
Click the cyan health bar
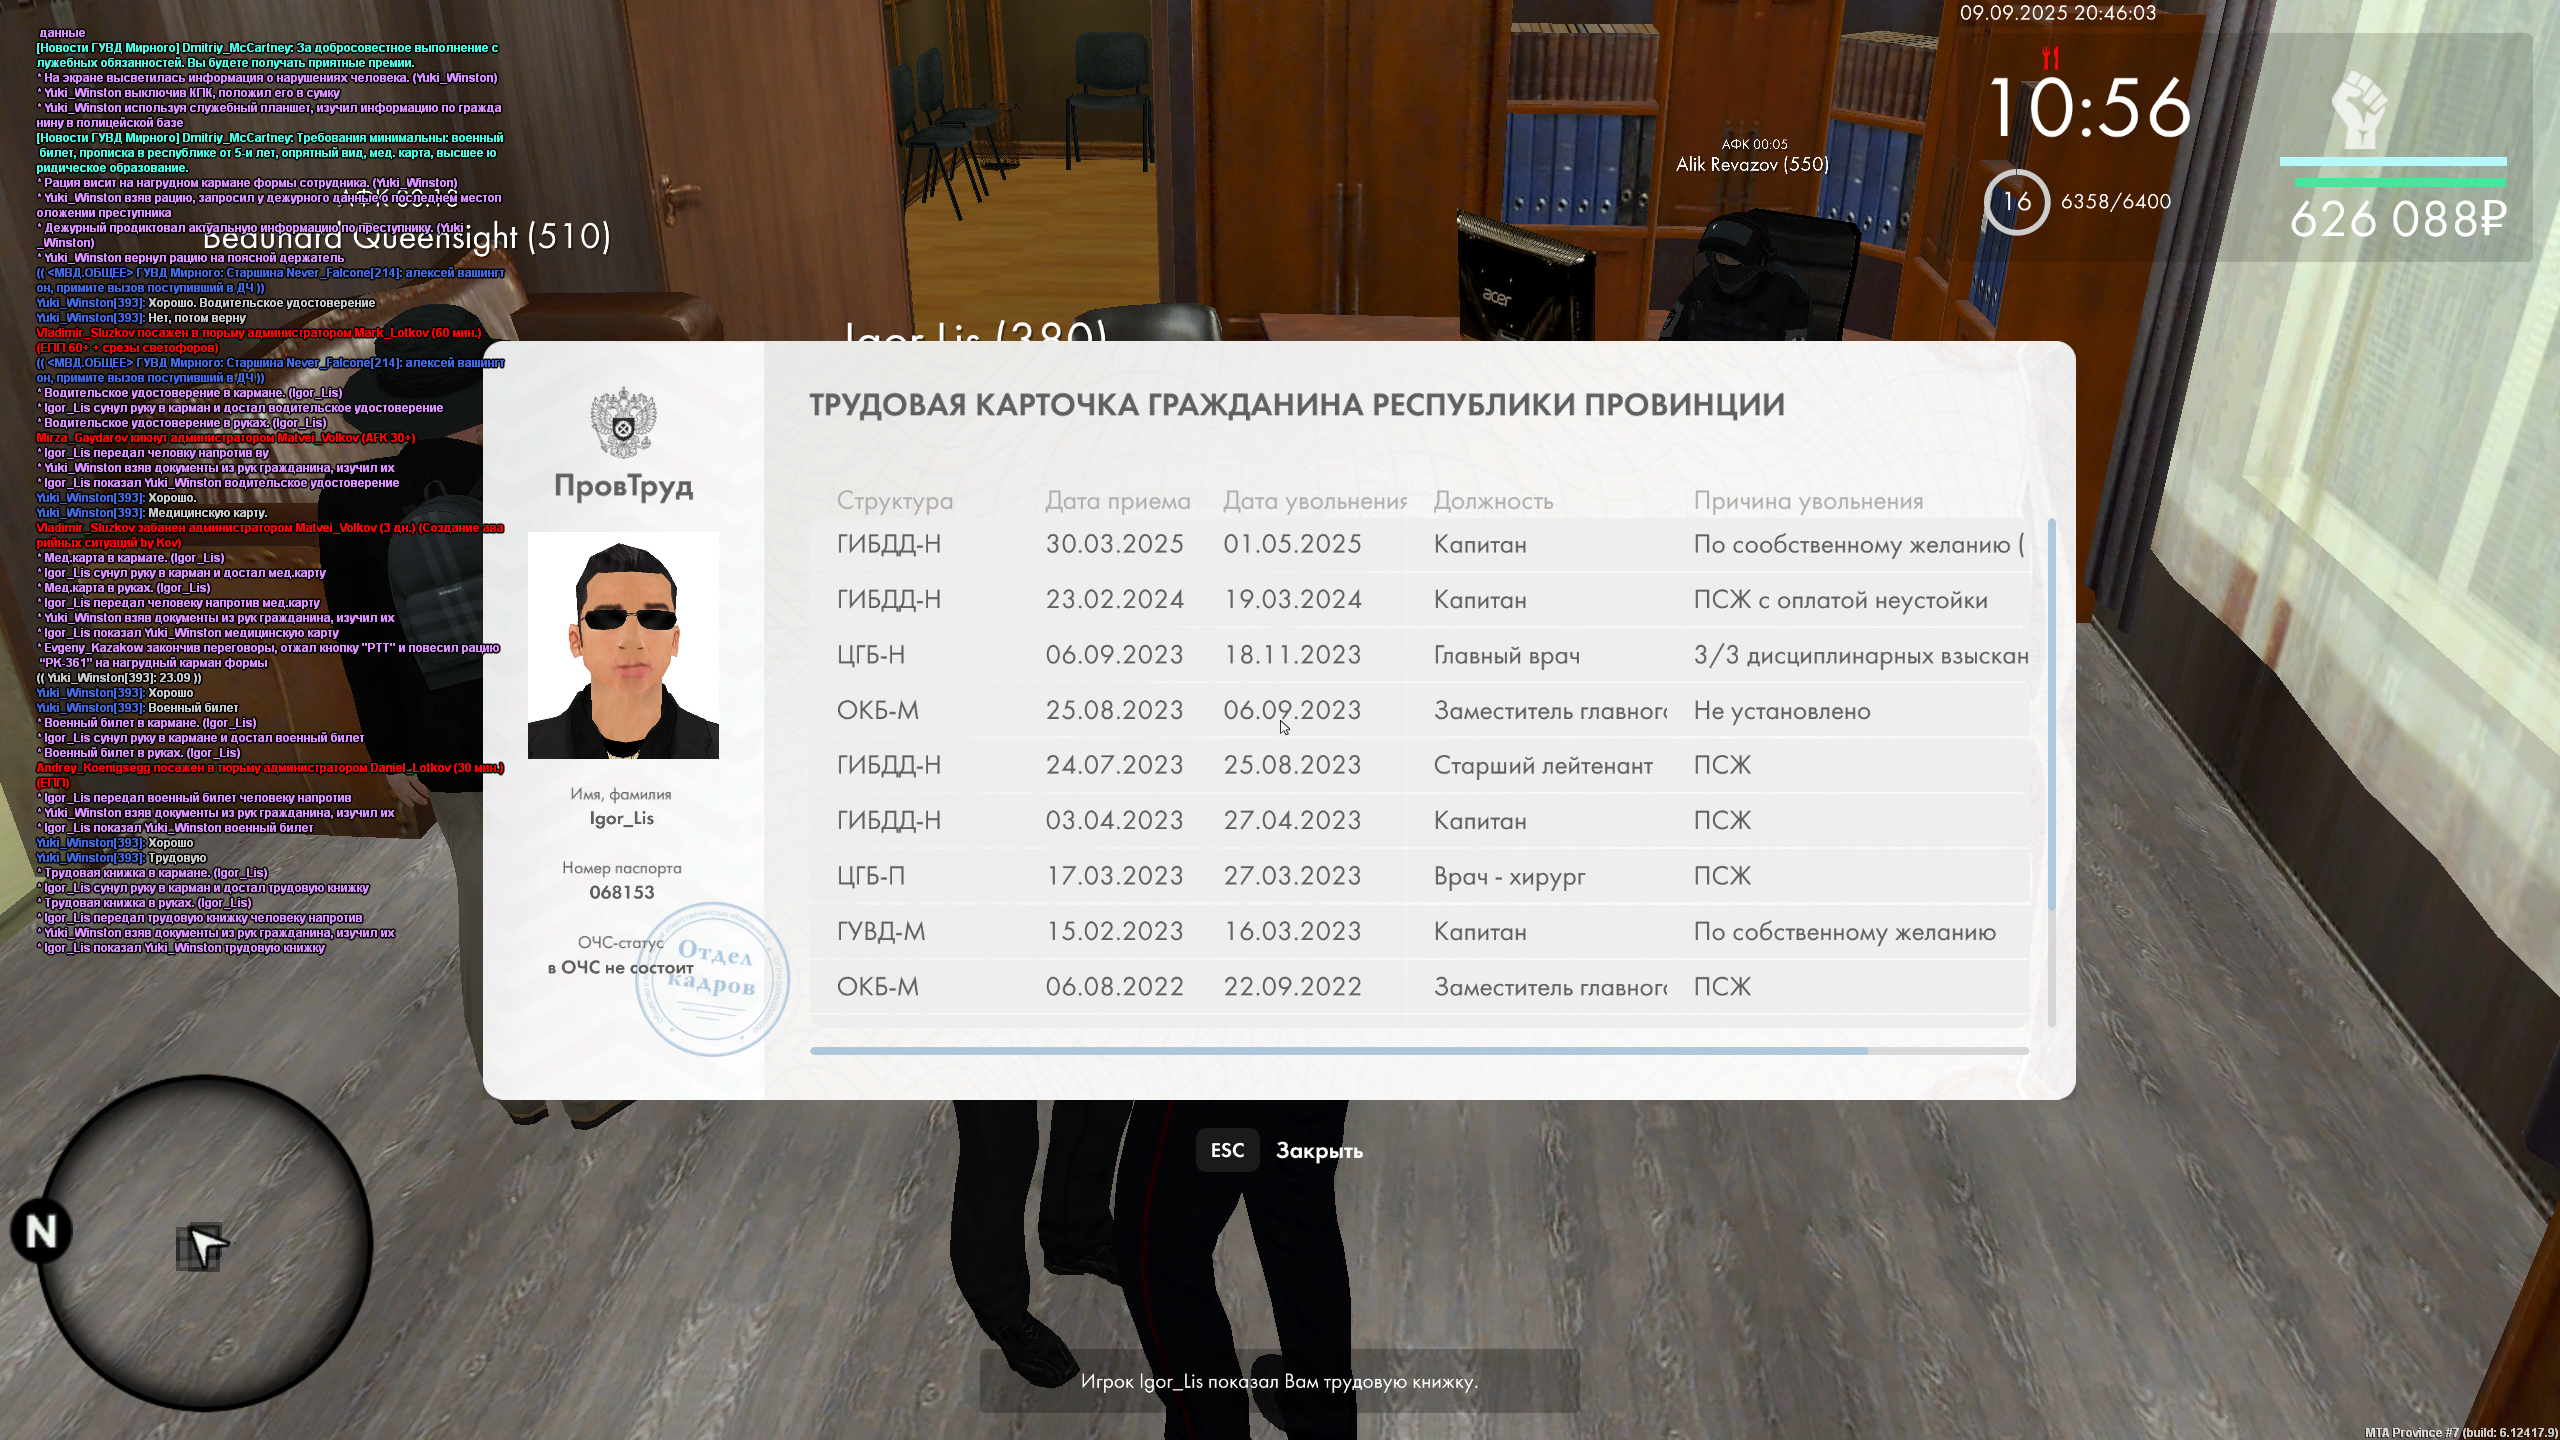2392,161
